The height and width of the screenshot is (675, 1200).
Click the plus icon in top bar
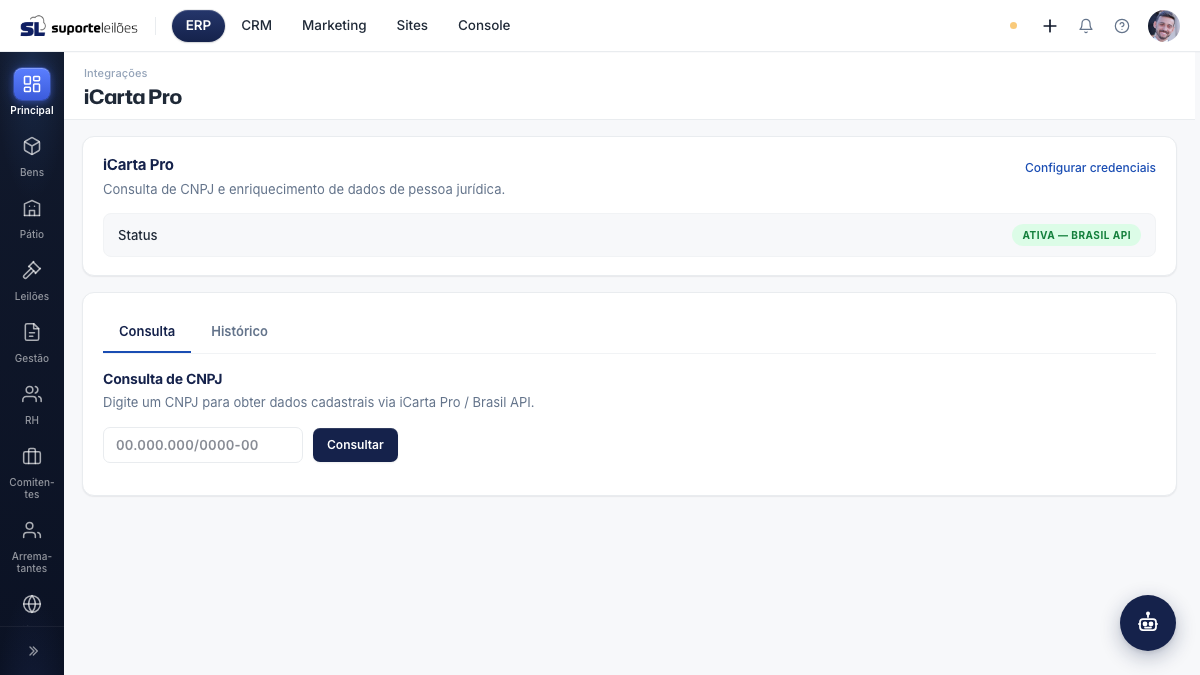click(1050, 26)
